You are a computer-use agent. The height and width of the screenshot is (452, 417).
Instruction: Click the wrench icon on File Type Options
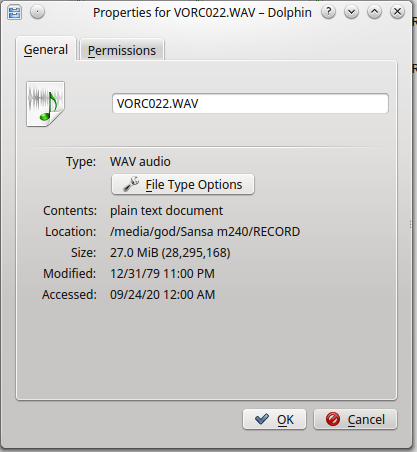tap(131, 184)
